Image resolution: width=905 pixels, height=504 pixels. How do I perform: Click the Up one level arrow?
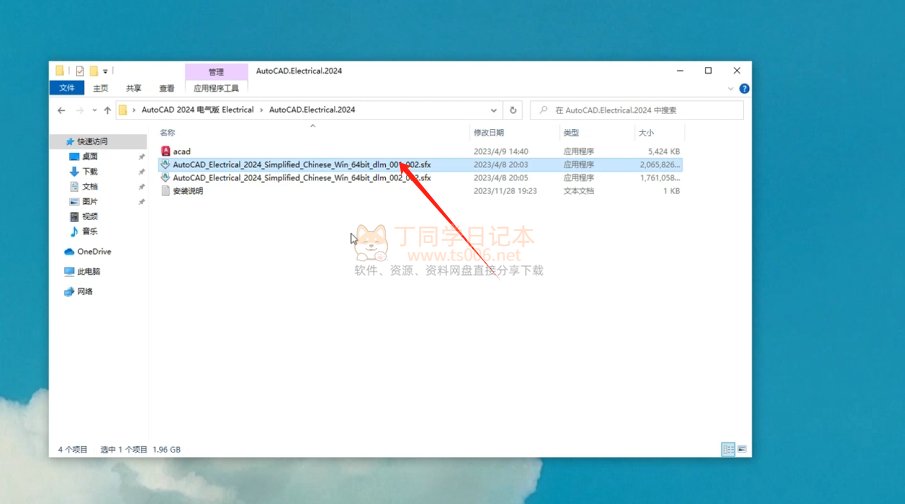click(x=105, y=110)
